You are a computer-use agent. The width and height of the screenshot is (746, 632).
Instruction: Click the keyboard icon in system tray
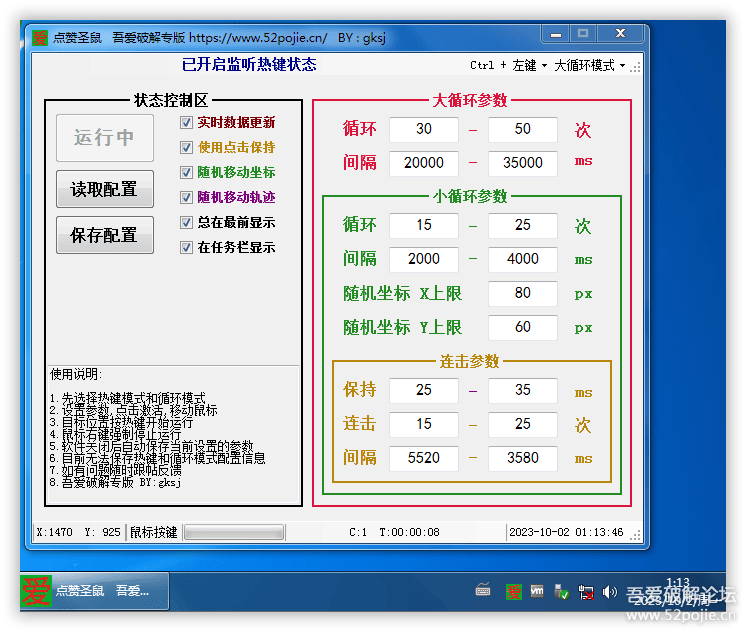click(x=483, y=590)
